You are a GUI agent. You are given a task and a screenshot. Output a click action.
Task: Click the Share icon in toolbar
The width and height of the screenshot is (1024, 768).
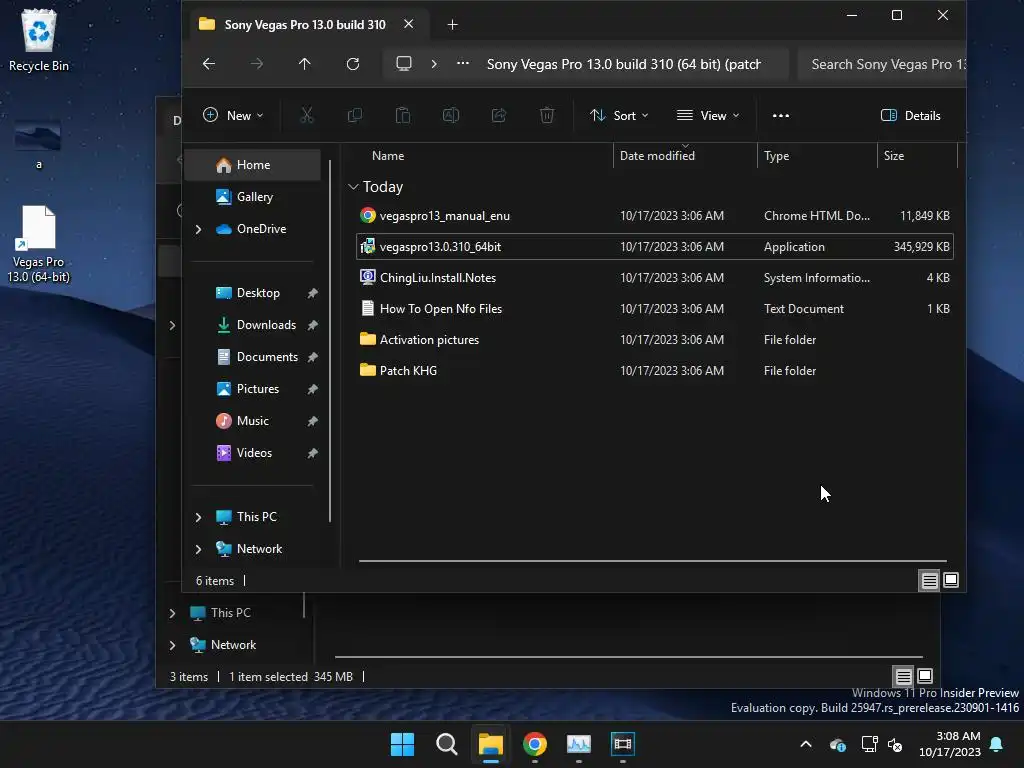click(499, 116)
